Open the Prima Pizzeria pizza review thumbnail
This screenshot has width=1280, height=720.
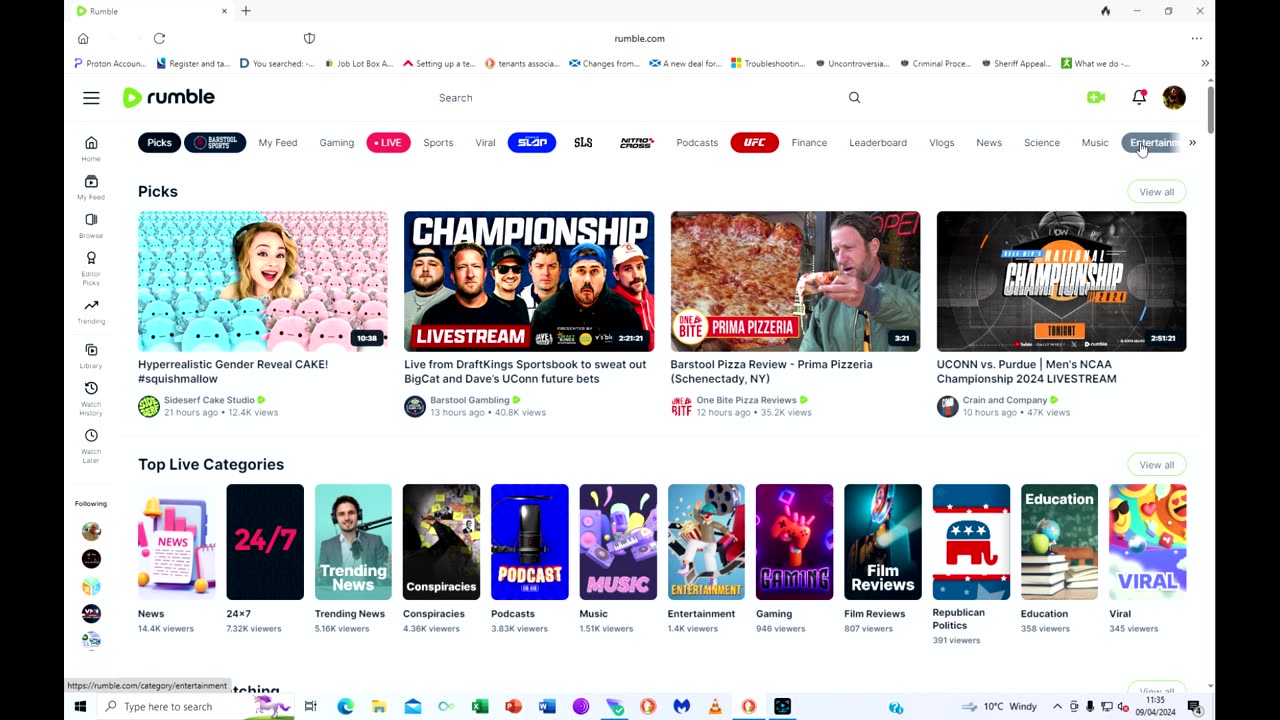tap(795, 281)
